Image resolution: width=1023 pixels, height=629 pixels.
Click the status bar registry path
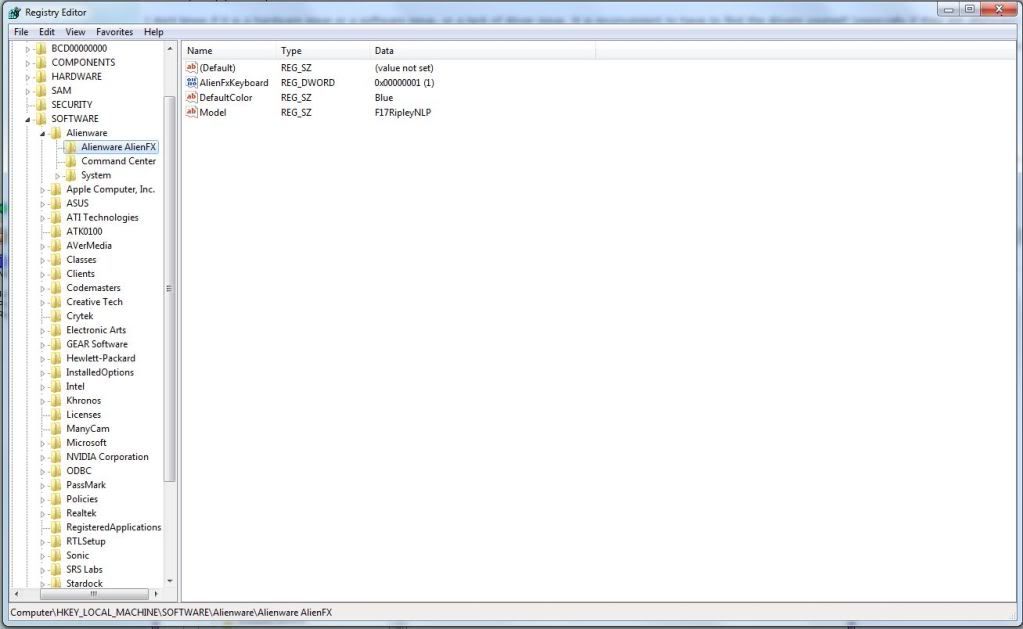171,612
